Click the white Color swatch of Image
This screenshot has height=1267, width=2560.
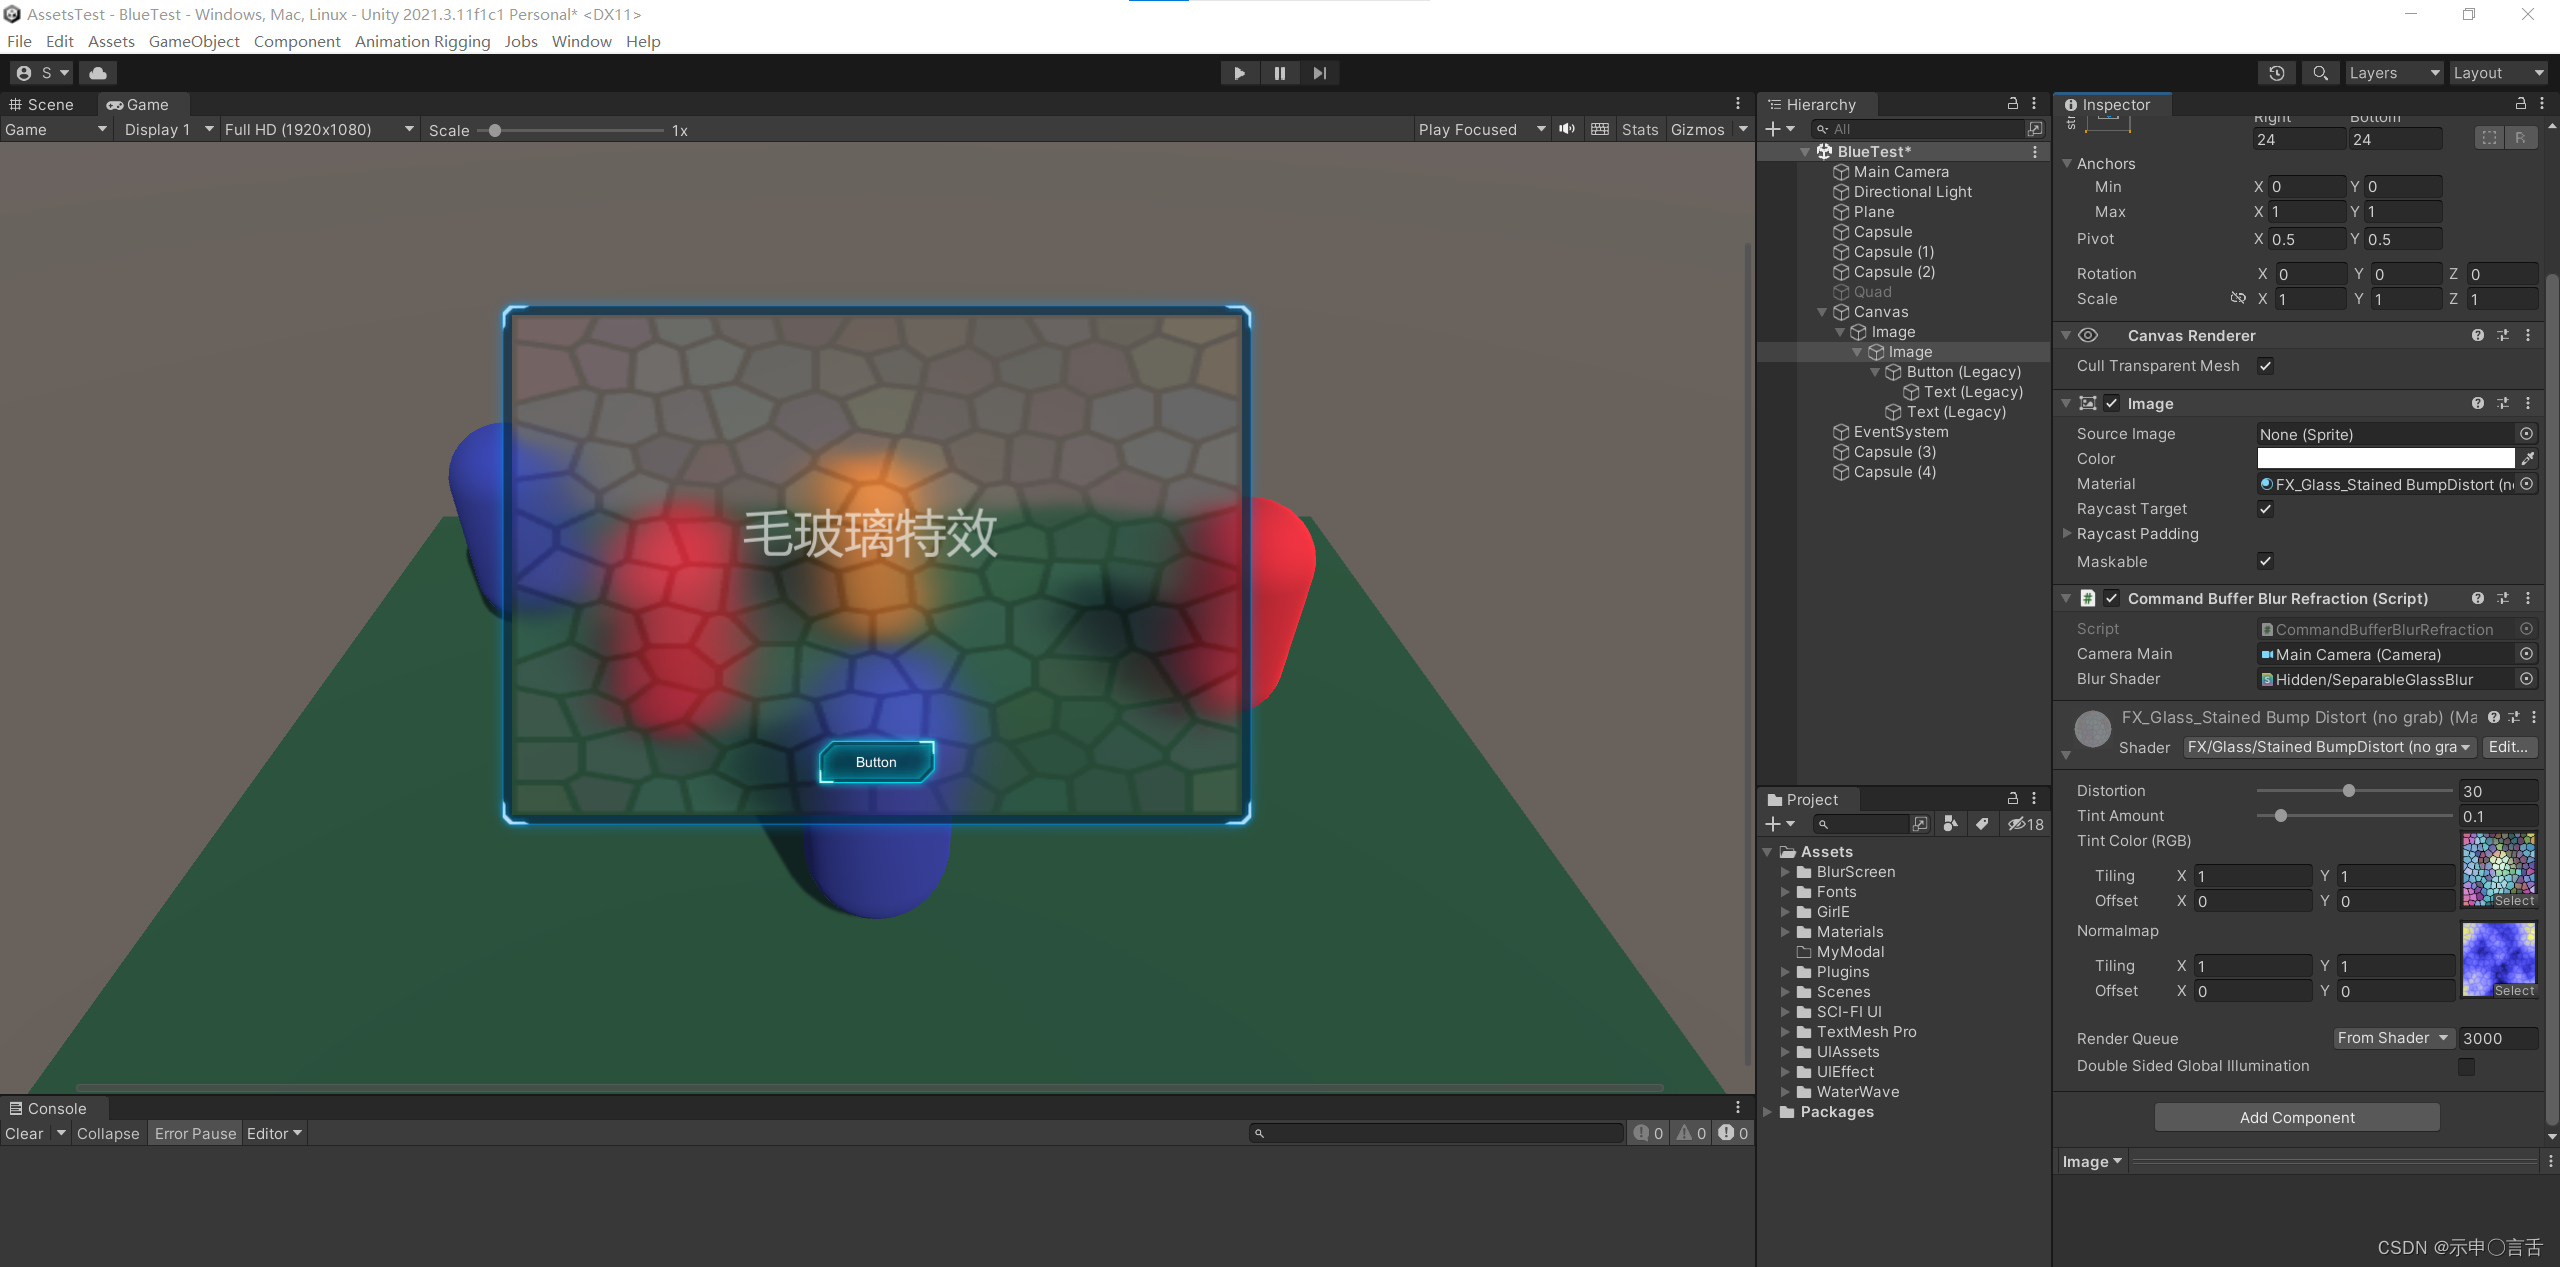pos(2385,459)
